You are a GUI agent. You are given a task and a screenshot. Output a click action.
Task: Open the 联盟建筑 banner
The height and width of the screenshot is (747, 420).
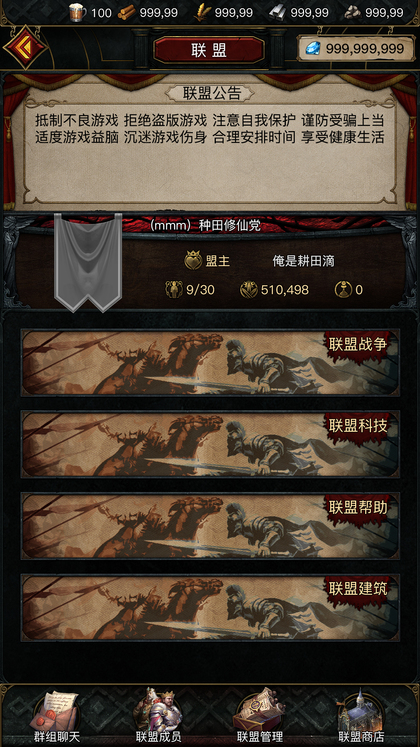tap(210, 607)
